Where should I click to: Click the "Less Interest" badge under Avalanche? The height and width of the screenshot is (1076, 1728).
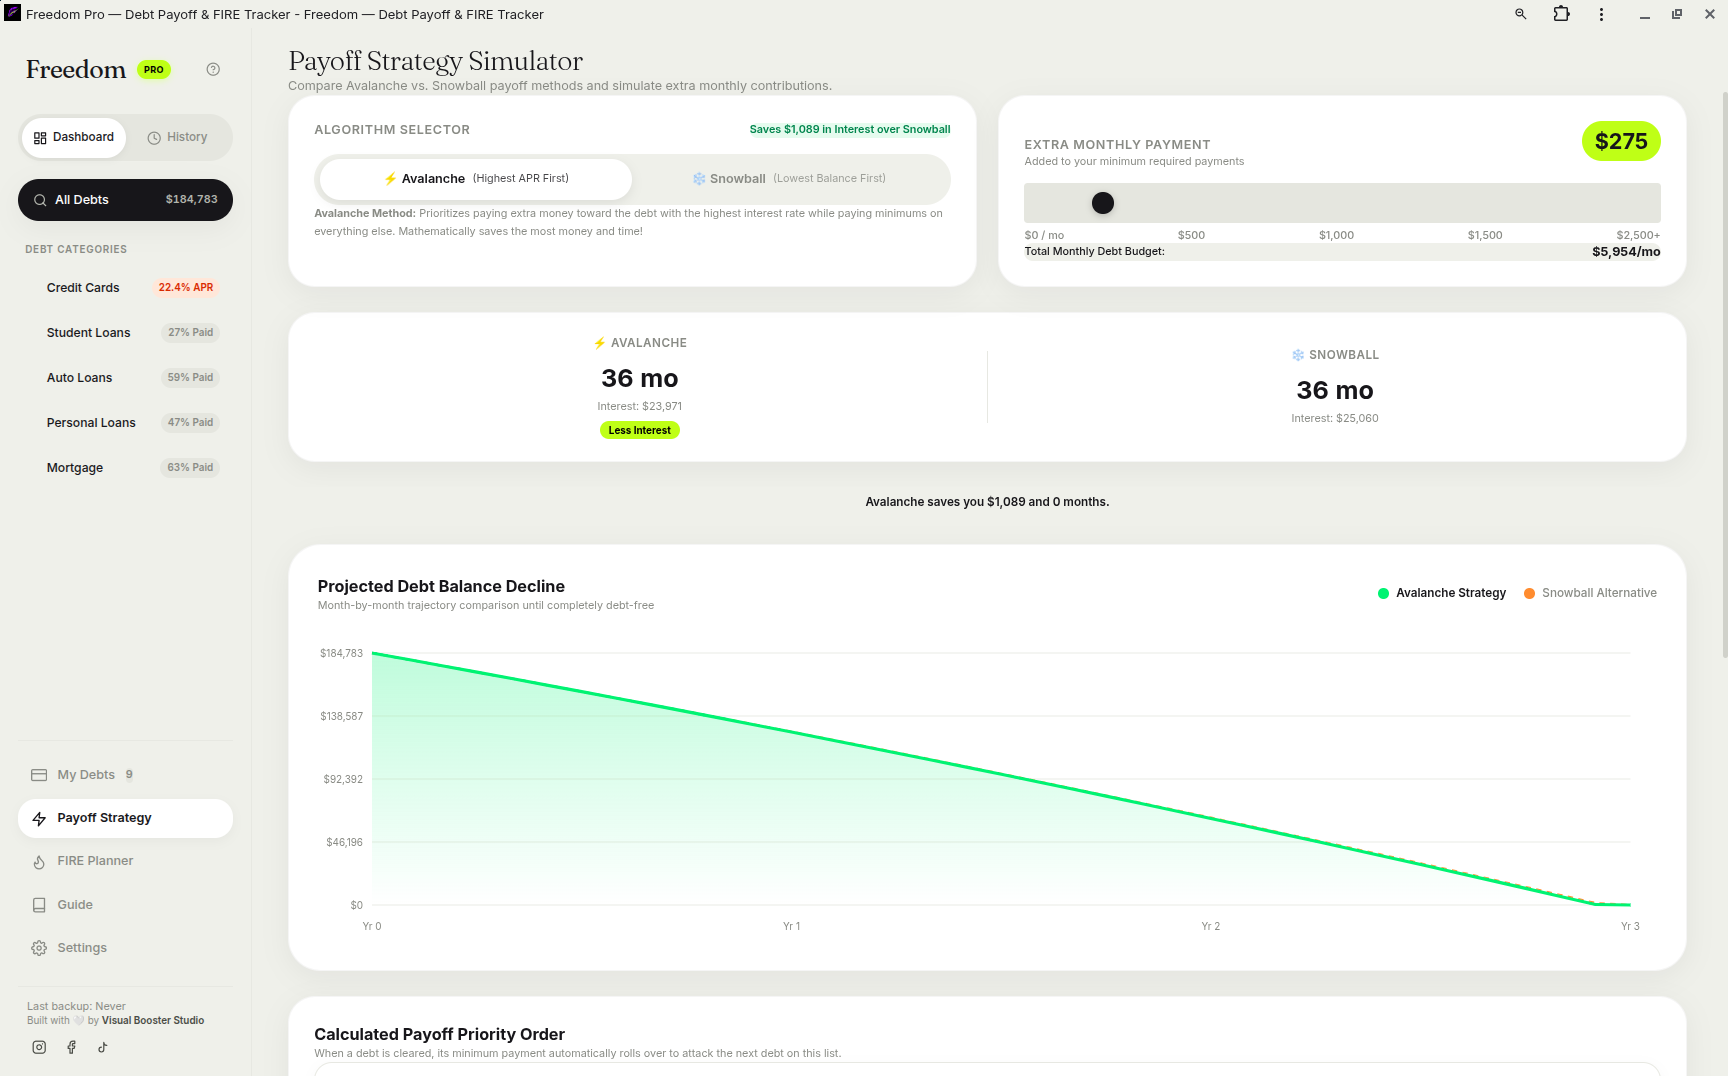[640, 430]
